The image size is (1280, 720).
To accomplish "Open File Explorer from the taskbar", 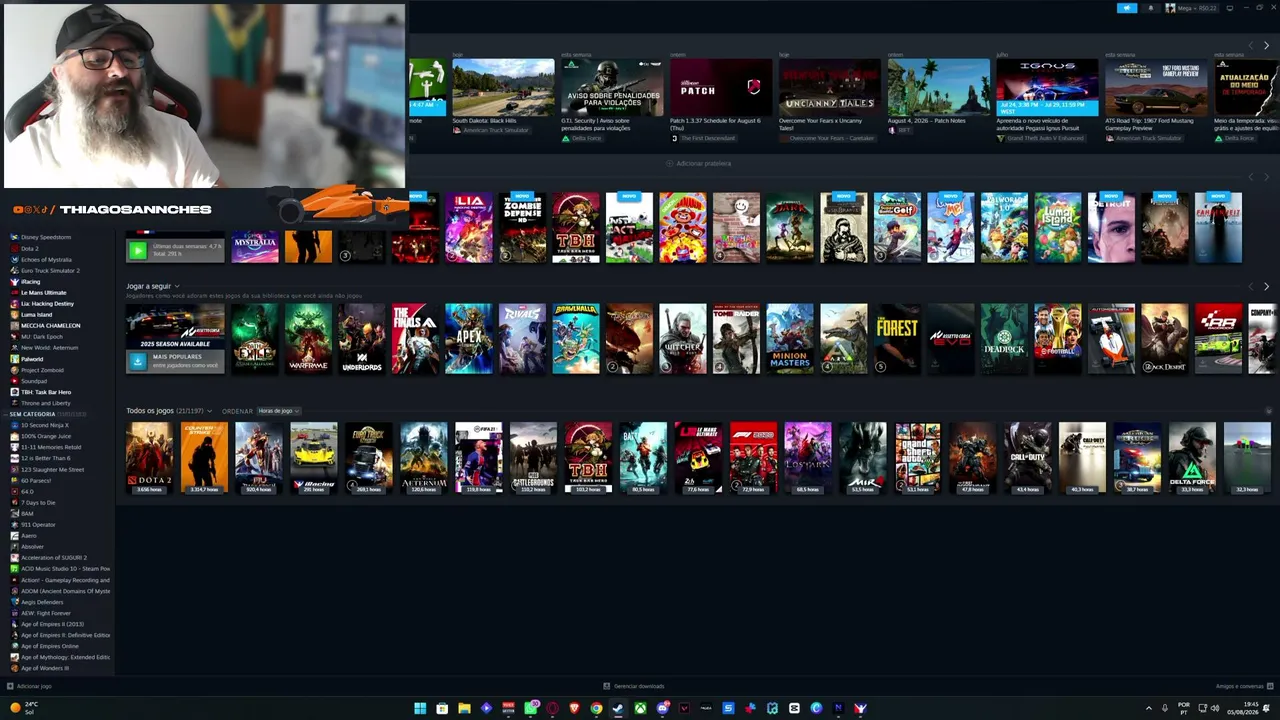I will [464, 708].
